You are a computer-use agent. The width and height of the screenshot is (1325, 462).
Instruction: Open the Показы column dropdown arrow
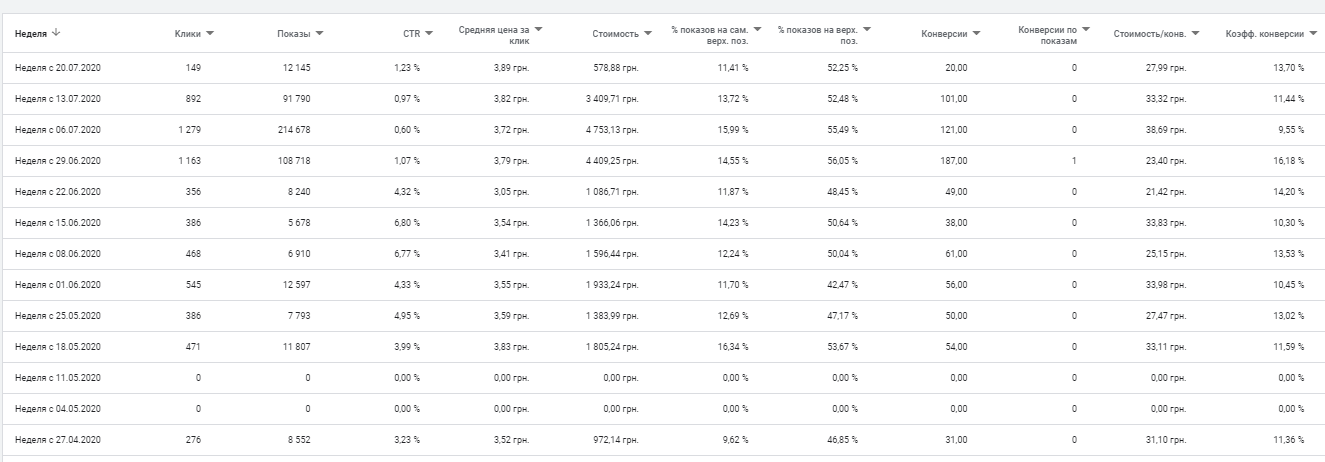click(320, 34)
